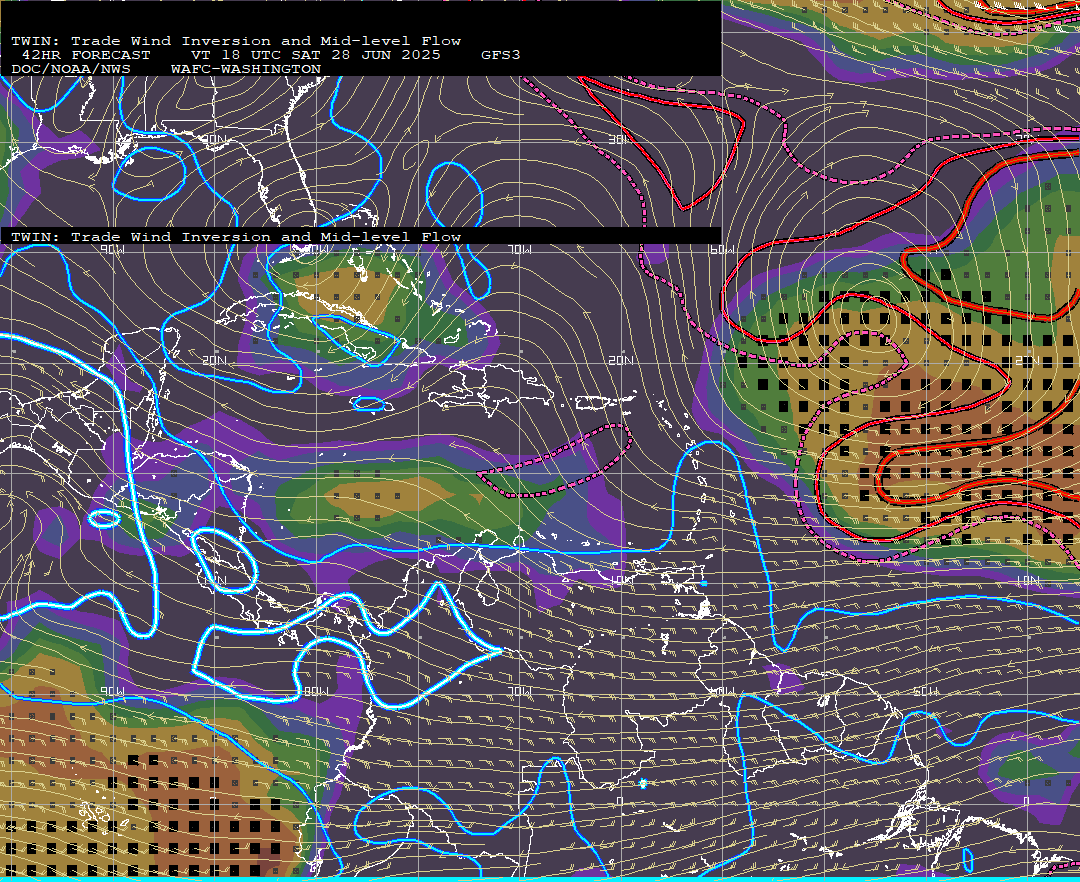Click the '50W' longitude label
Image resolution: width=1080 pixels, height=882 pixels.
pyautogui.click(x=925, y=692)
